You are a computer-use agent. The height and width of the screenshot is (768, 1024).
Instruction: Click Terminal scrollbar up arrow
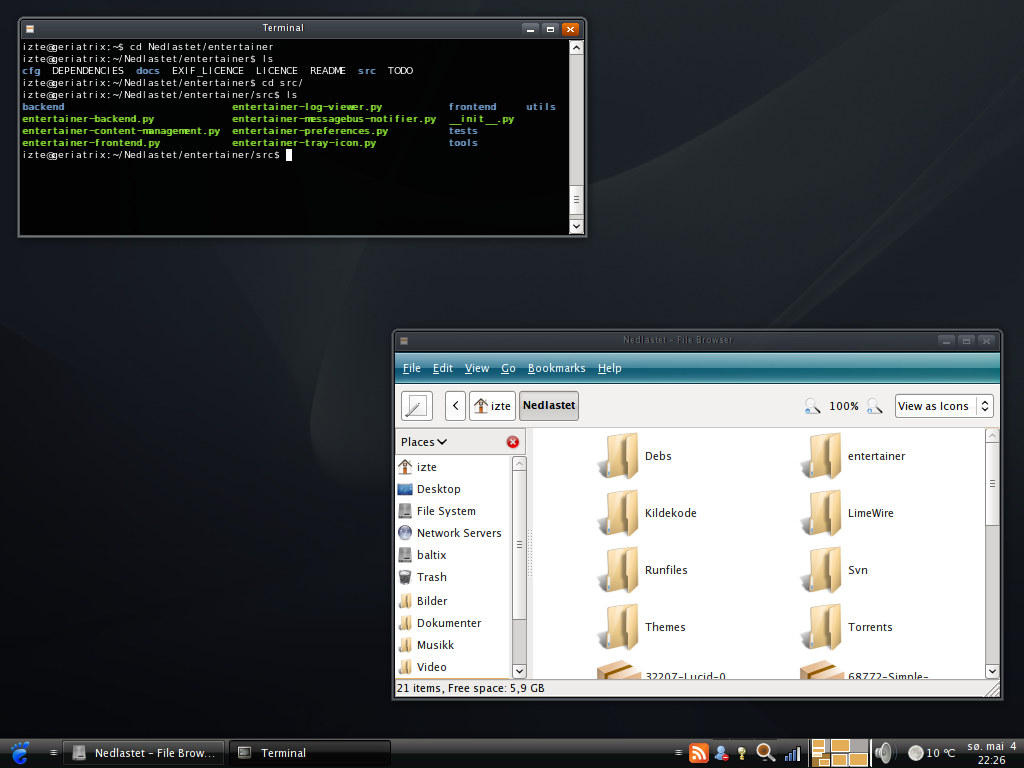(576, 47)
